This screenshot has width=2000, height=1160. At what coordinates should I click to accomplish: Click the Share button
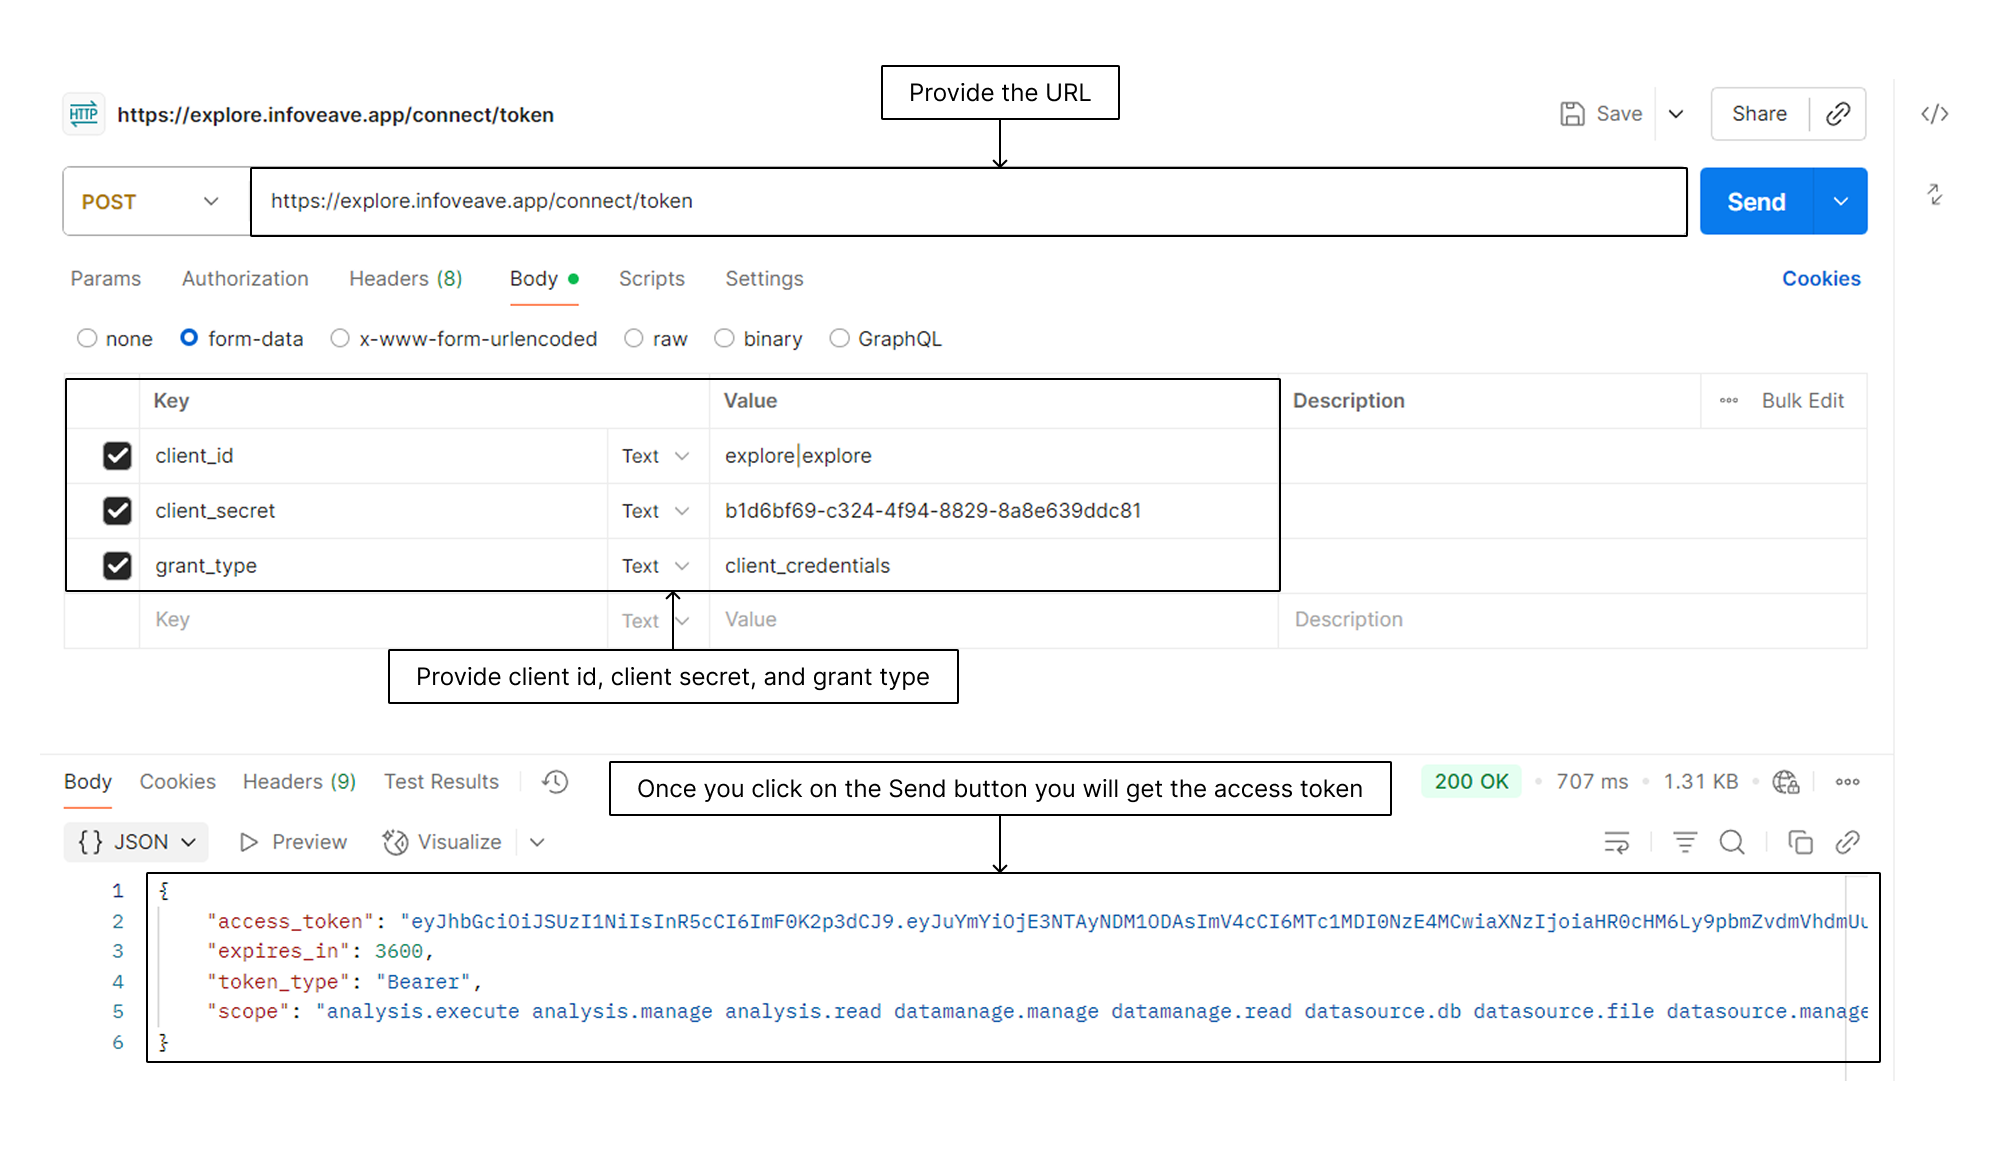point(1759,114)
